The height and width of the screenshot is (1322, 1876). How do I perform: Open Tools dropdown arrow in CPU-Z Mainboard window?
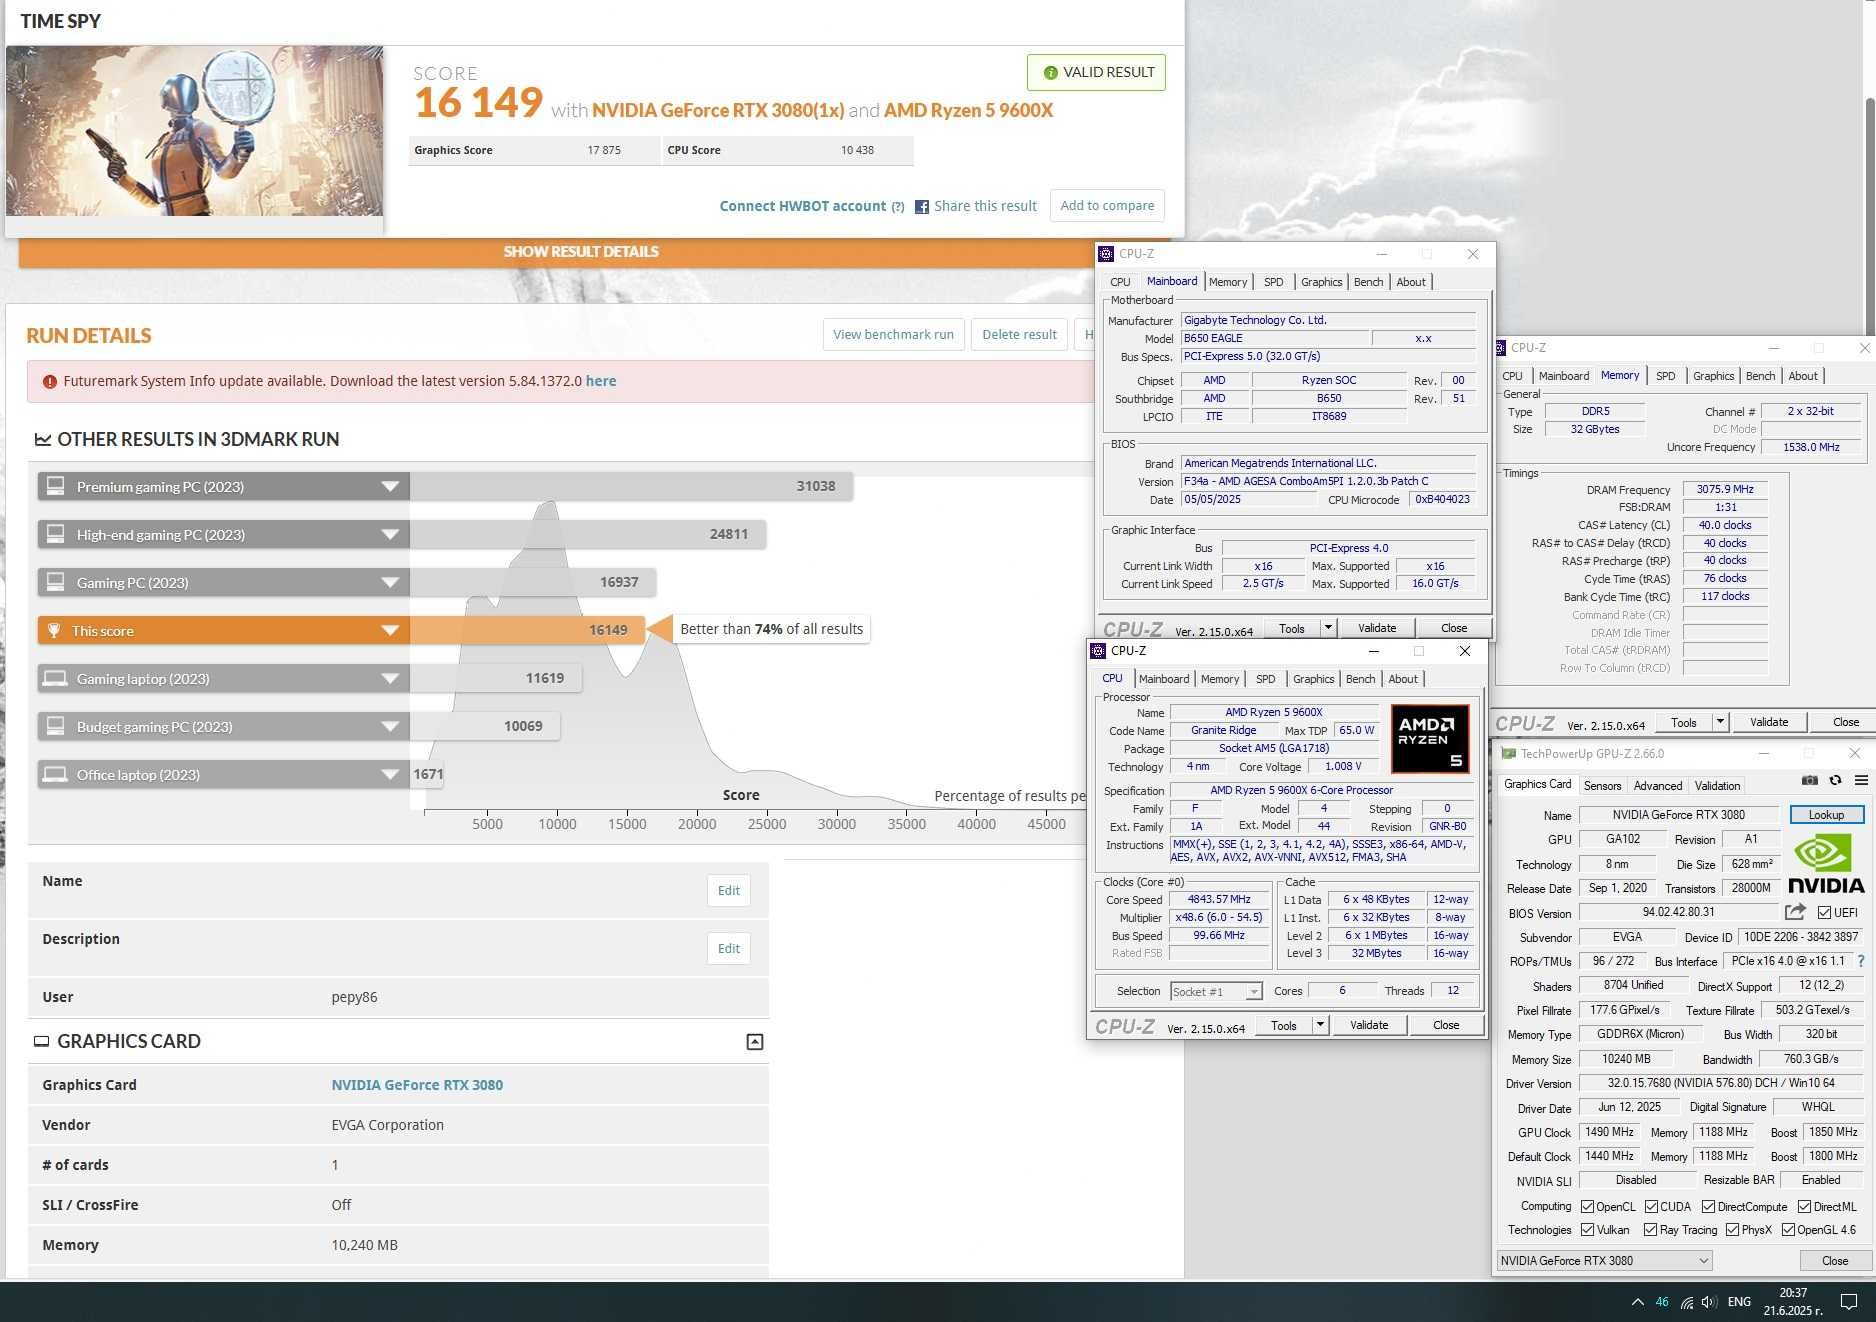click(x=1328, y=628)
